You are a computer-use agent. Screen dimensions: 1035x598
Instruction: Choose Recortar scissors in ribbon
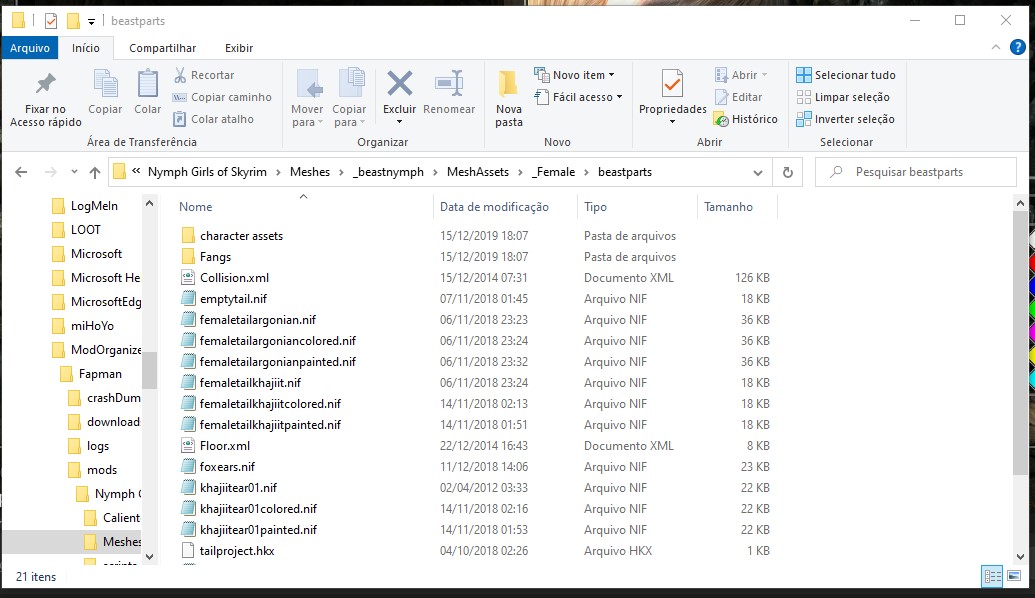pyautogui.click(x=204, y=75)
